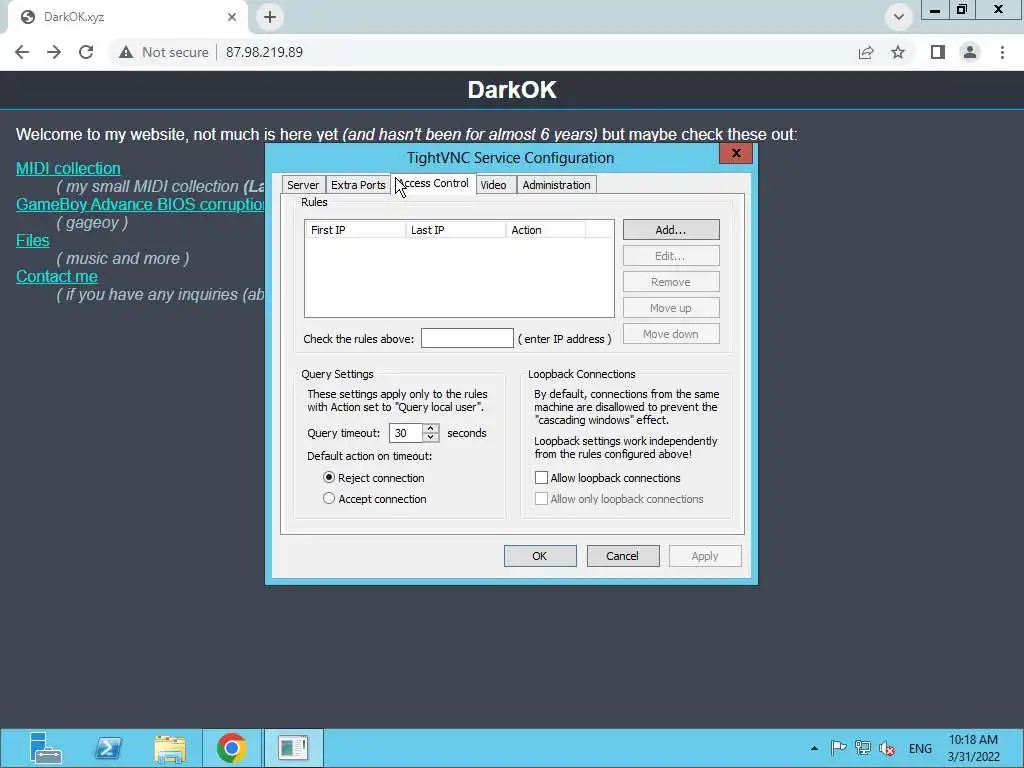Click the muted volume tray icon
The width and height of the screenshot is (1024, 768).
coord(887,748)
